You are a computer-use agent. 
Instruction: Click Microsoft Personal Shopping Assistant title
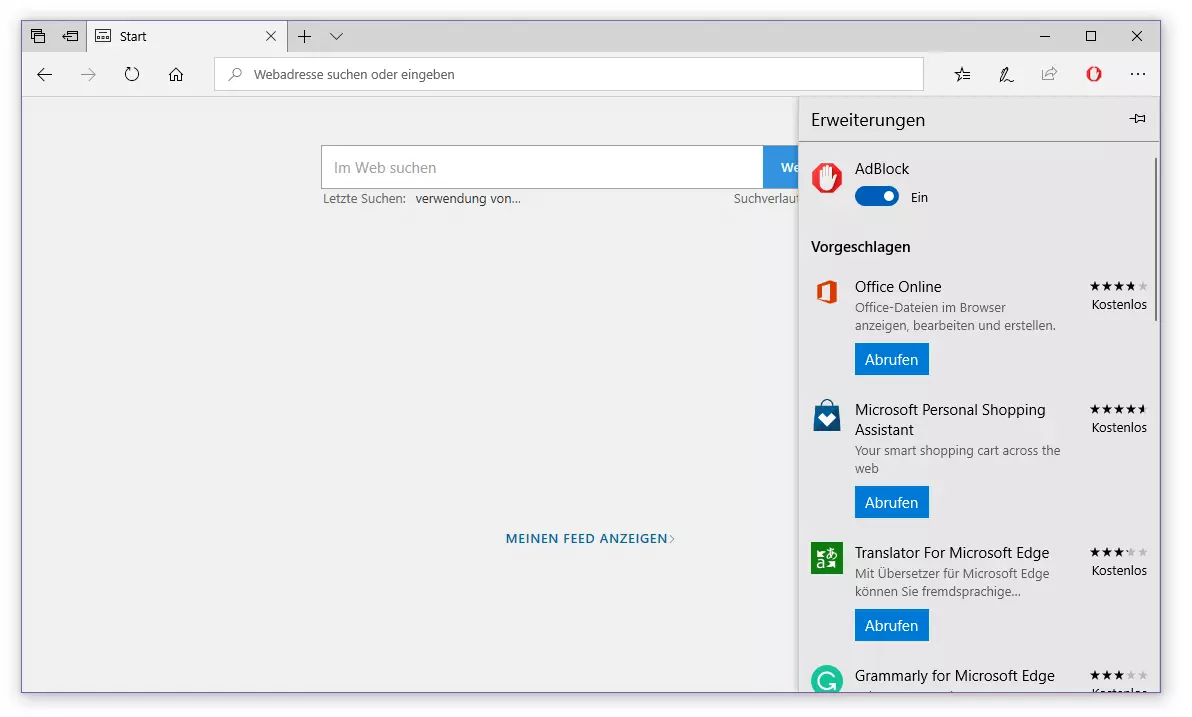(x=949, y=420)
